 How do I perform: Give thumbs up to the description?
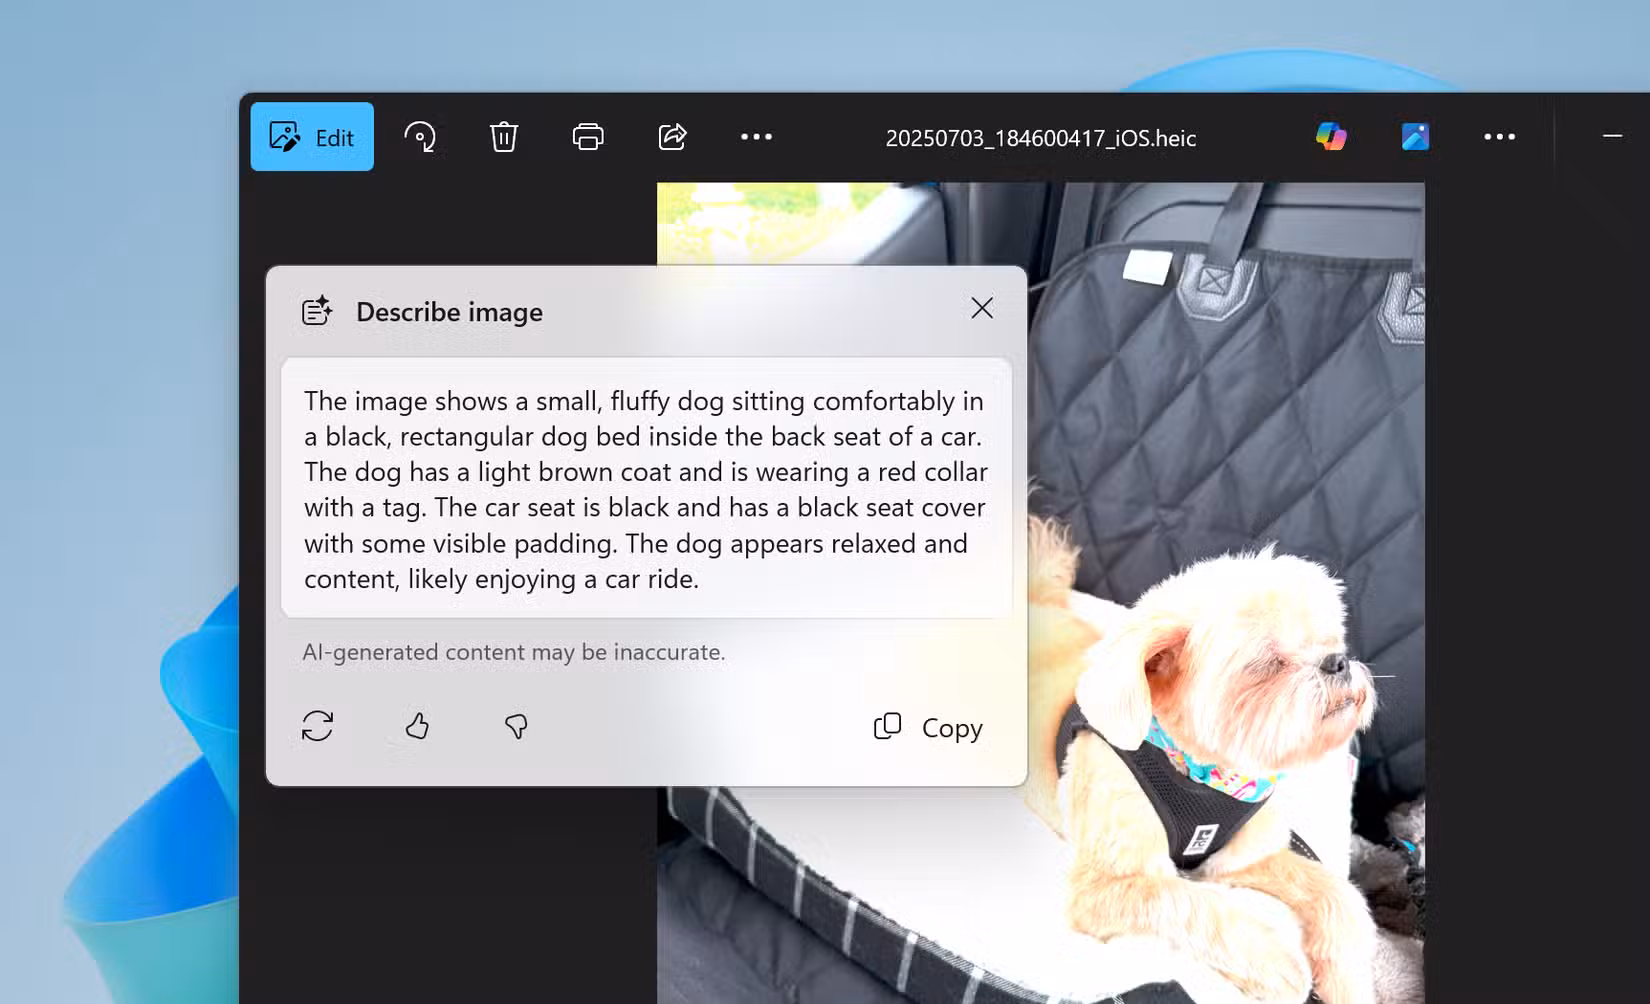[417, 726]
